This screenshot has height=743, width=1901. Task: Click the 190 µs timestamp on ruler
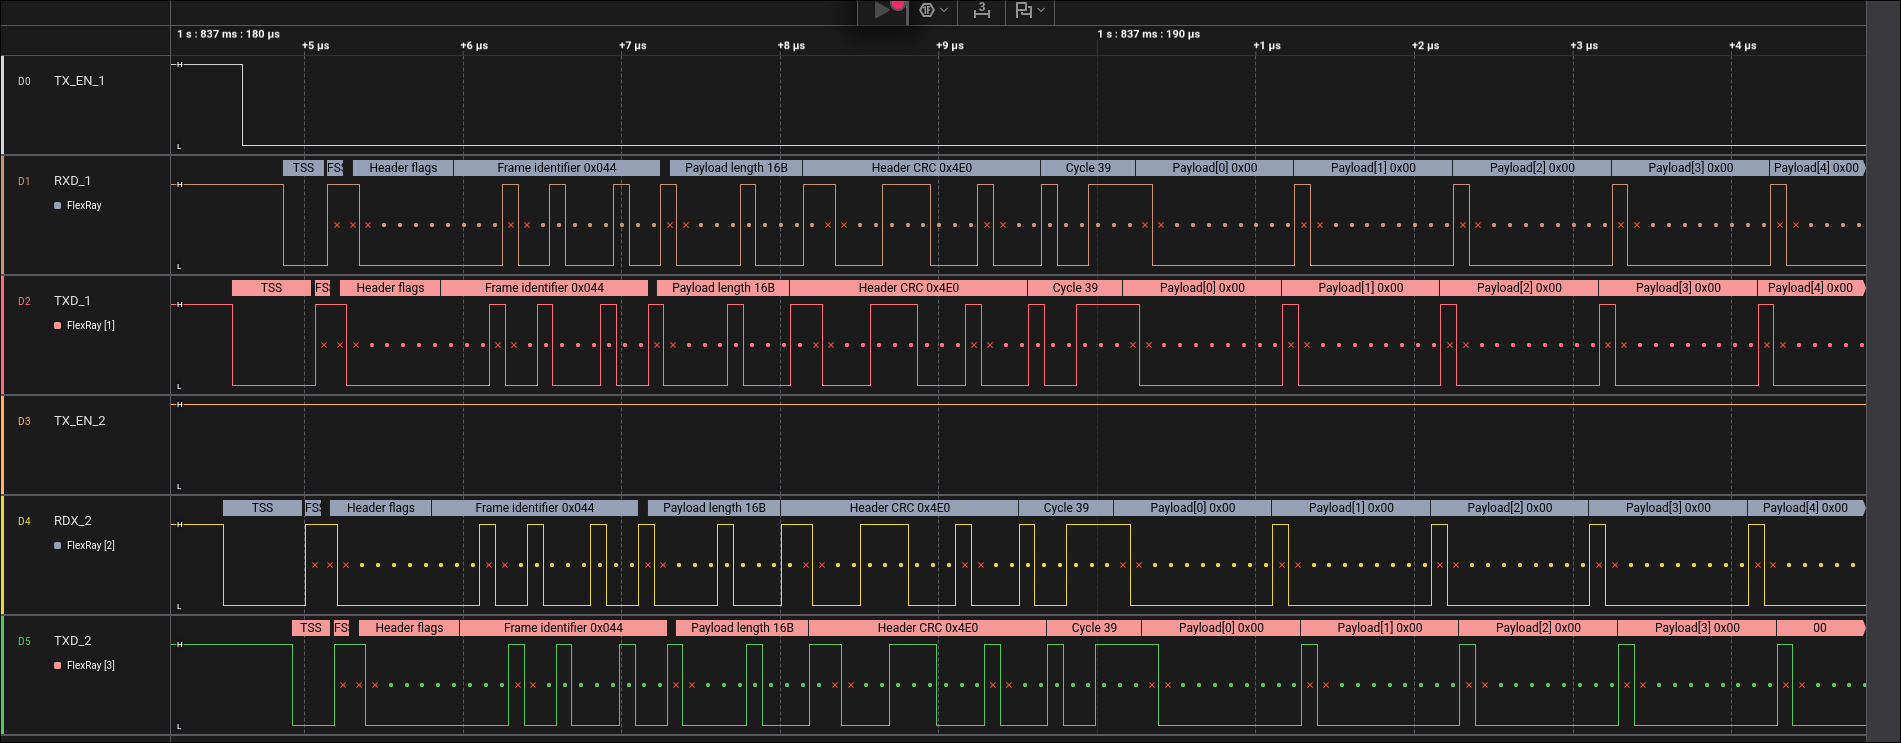1149,34
